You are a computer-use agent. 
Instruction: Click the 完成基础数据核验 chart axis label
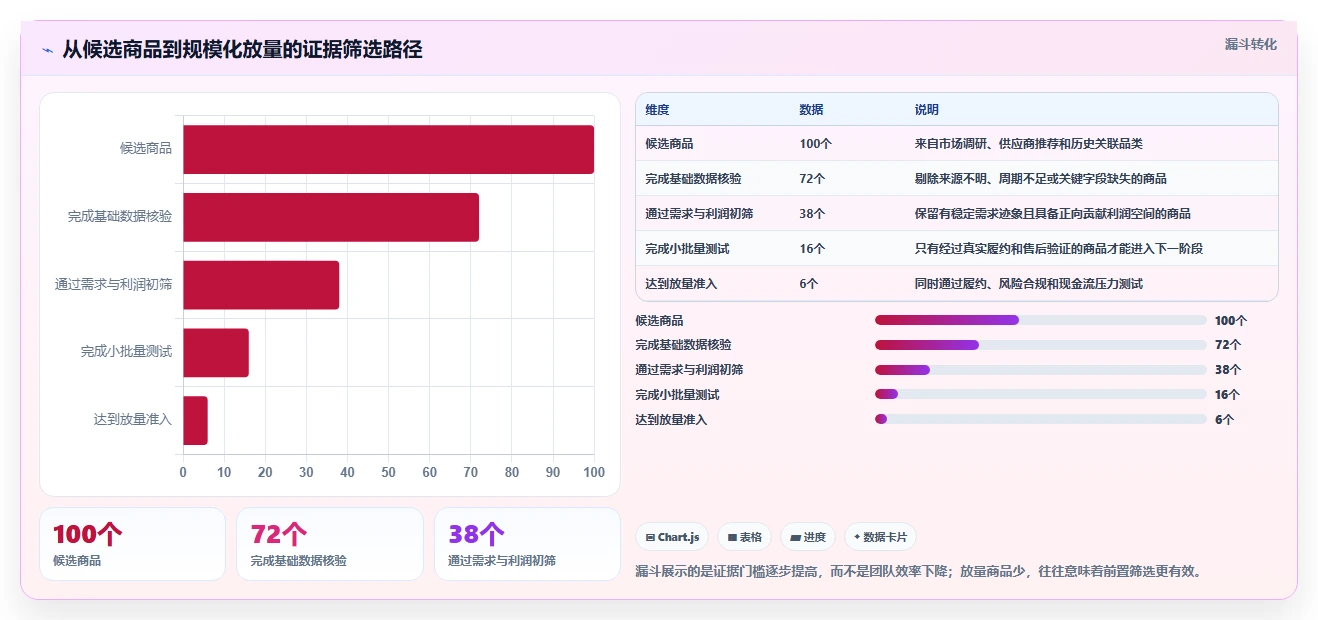120,217
